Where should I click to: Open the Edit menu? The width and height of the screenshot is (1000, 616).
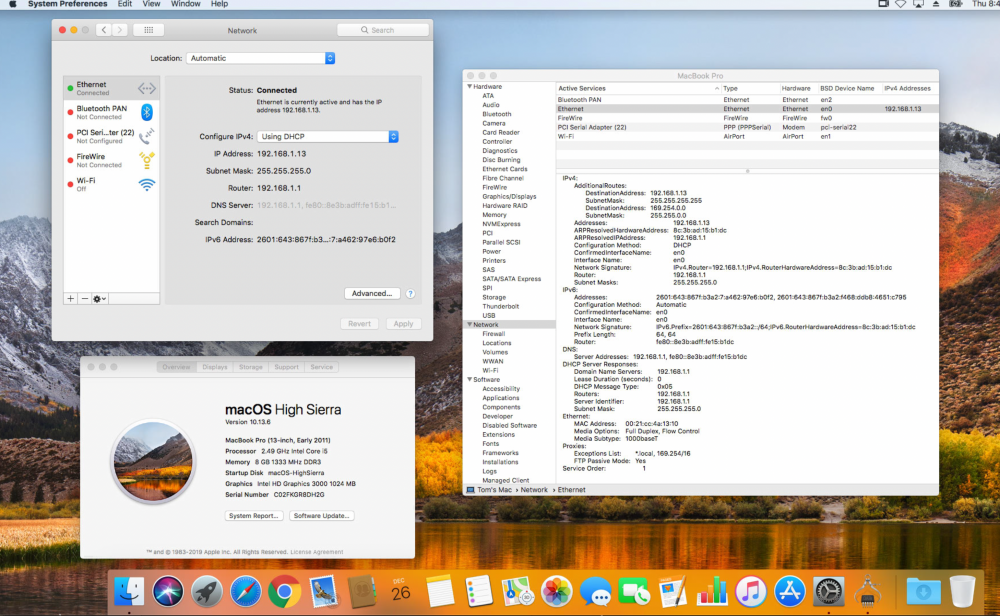[125, 4]
